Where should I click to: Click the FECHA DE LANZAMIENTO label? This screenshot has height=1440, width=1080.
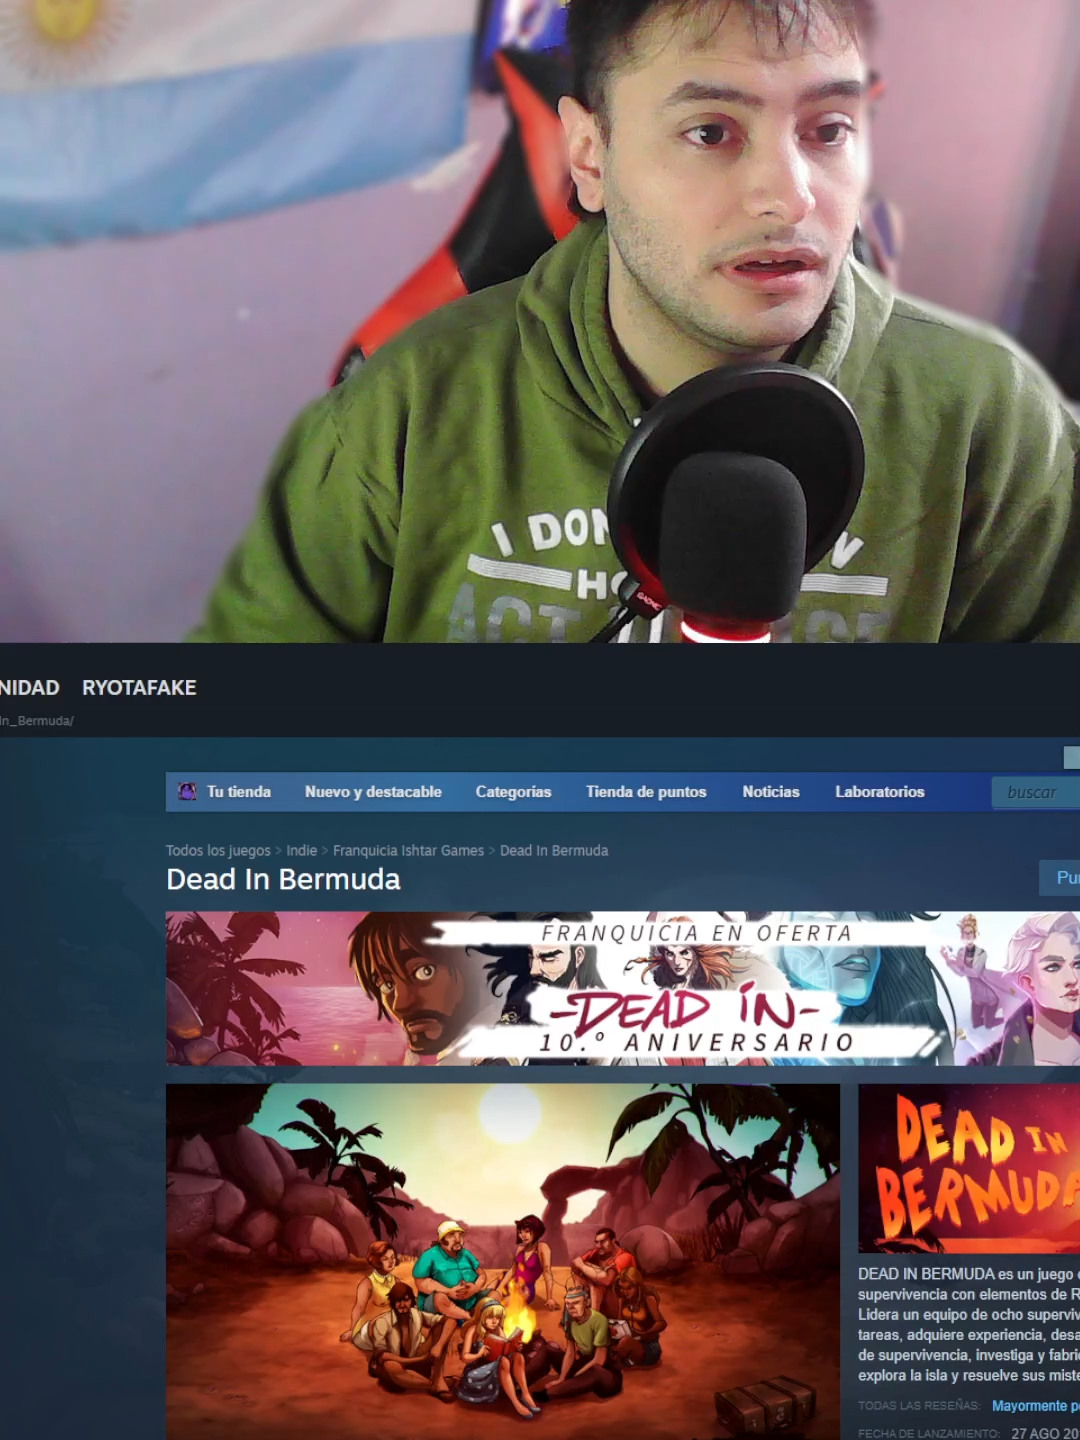coord(929,1433)
